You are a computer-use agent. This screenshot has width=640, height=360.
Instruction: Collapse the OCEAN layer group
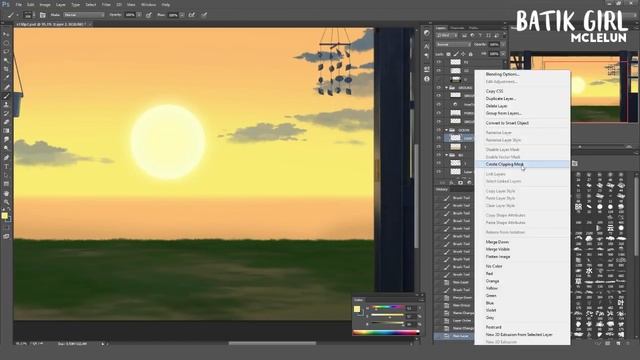click(447, 130)
